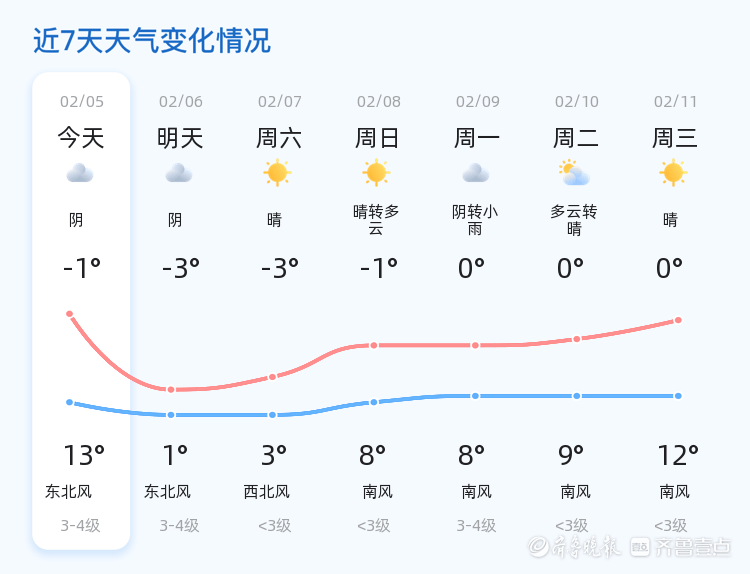Click the 阴转小雨 description under 周一
Screen dimensions: 750x574
[475, 220]
